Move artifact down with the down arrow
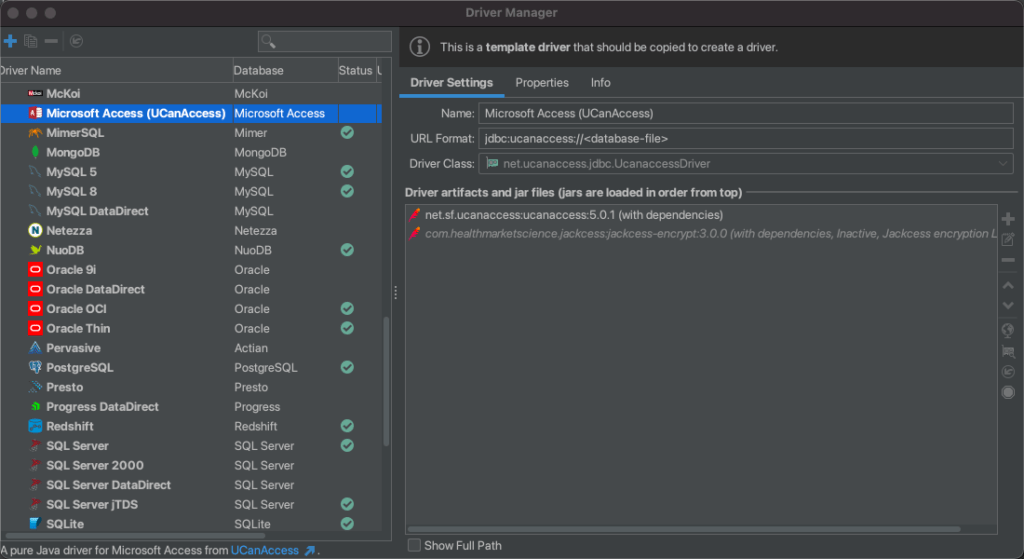Image resolution: width=1024 pixels, height=559 pixels. [x=1007, y=305]
